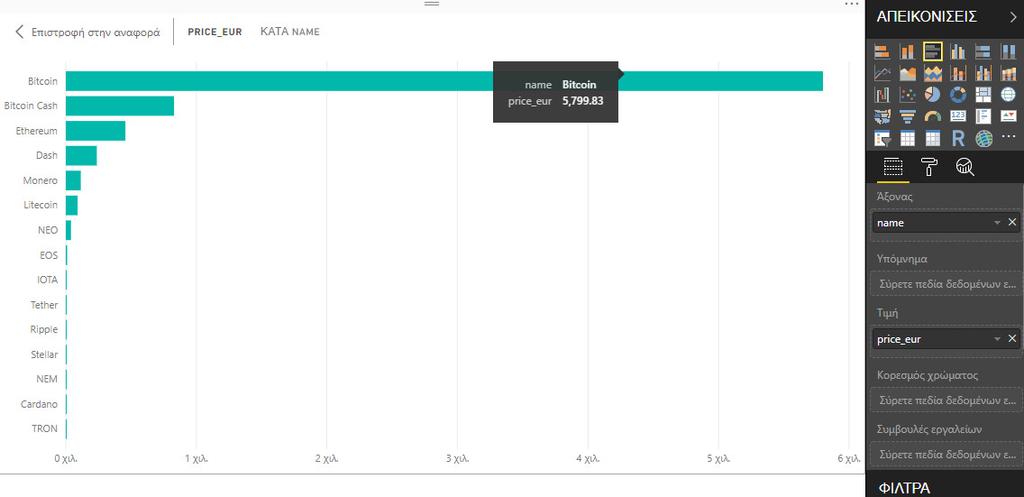The height and width of the screenshot is (497, 1024).
Task: Remove the price_eur field from Τιμή
Action: 1012,338
